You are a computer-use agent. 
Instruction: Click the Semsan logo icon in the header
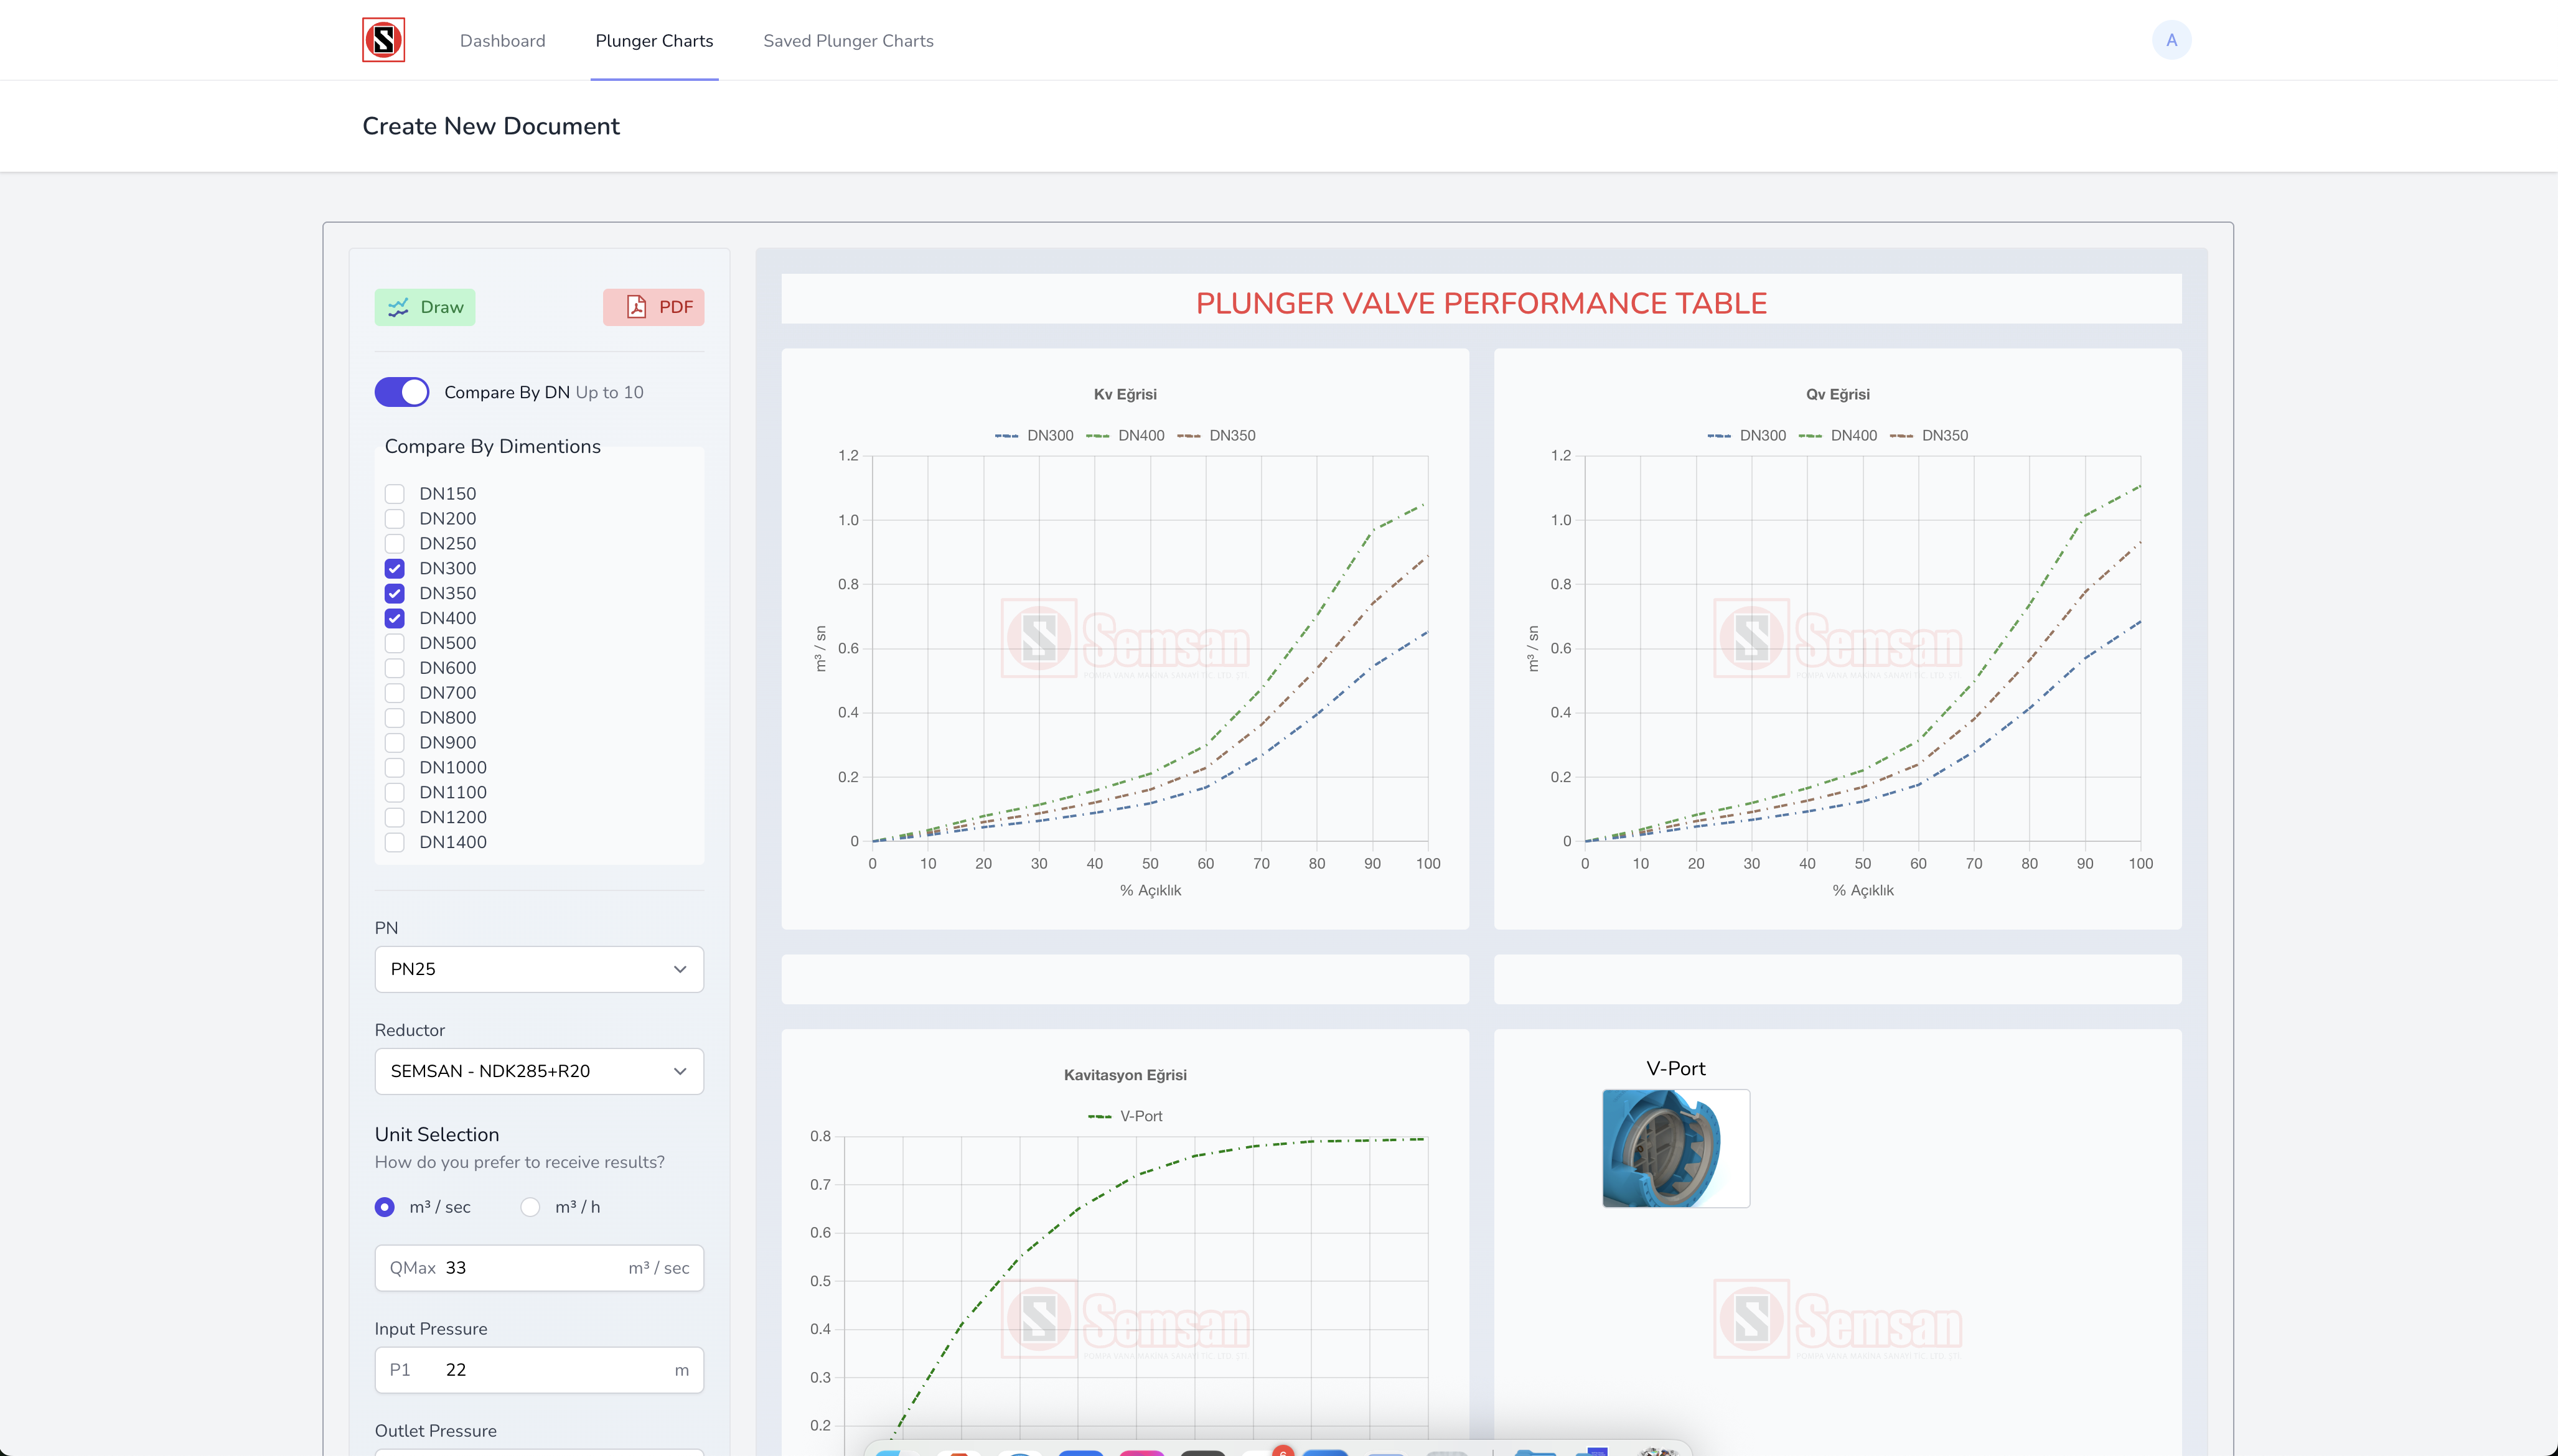coord(383,40)
